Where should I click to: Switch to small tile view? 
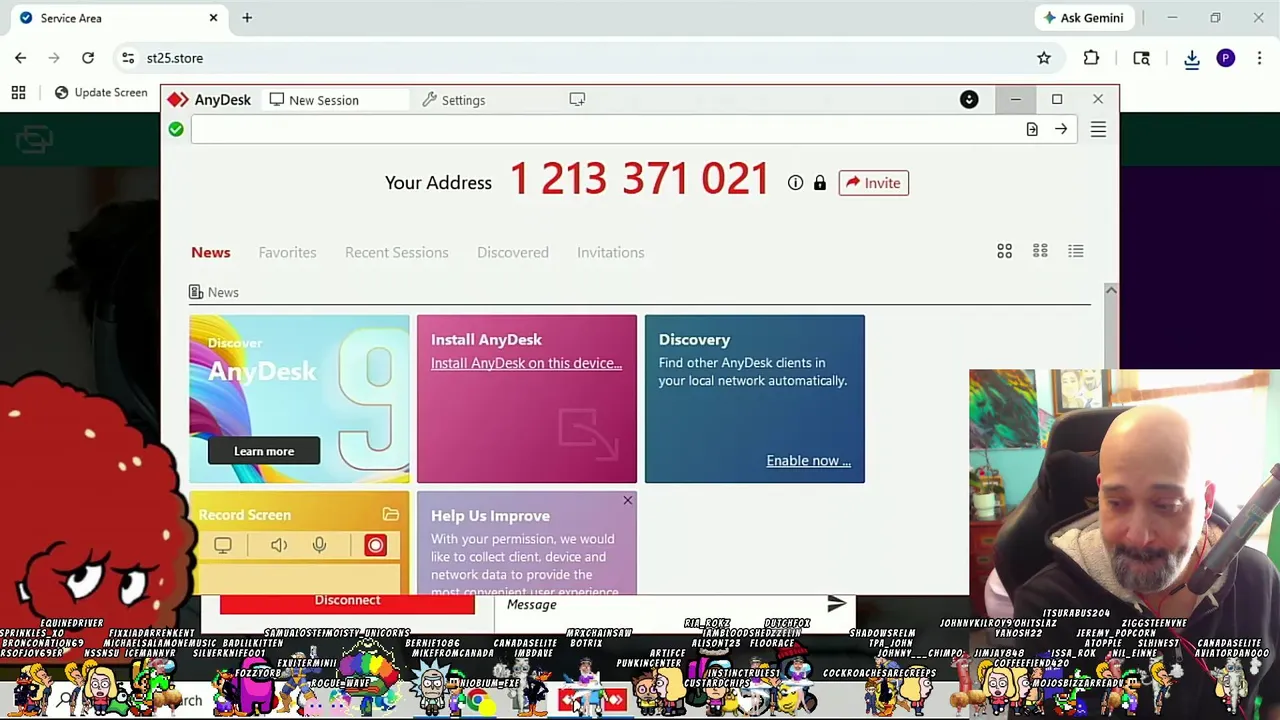tap(1040, 251)
